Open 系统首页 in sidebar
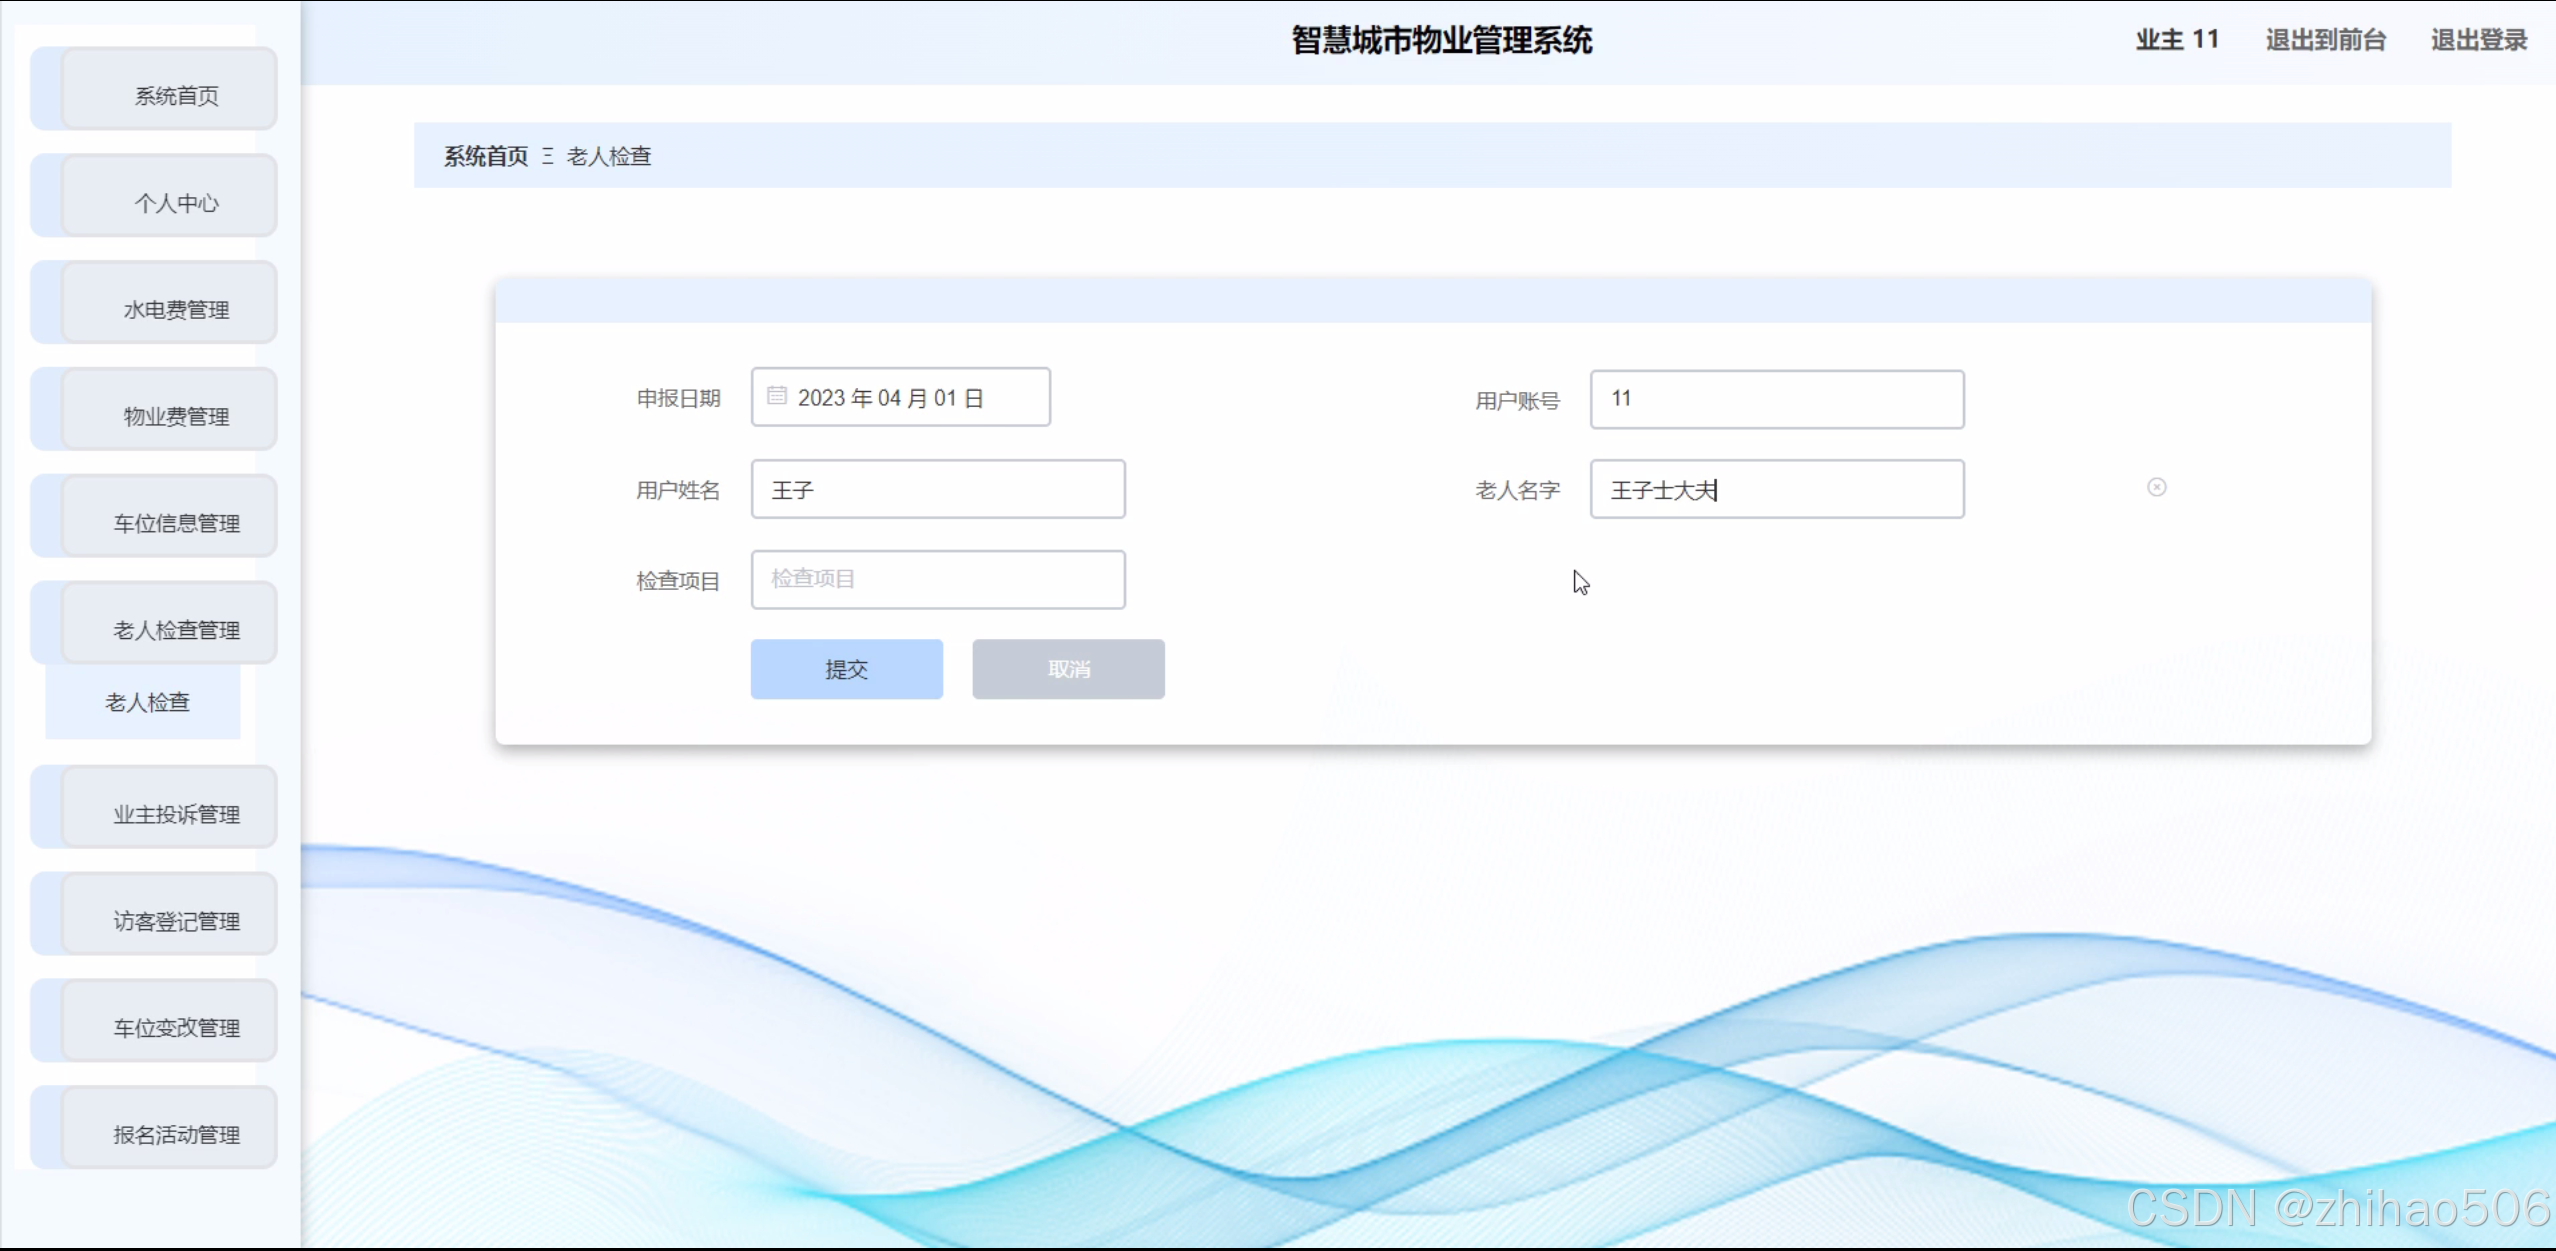The width and height of the screenshot is (2556, 1251). point(176,95)
